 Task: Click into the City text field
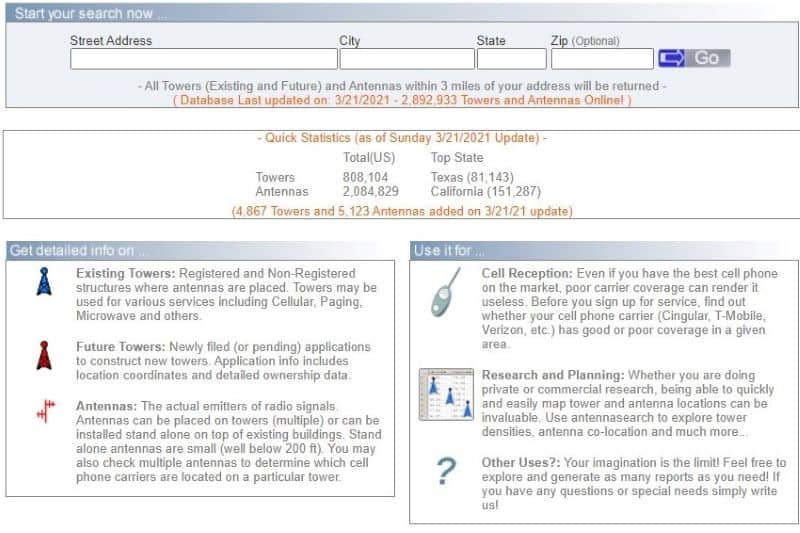(406, 59)
